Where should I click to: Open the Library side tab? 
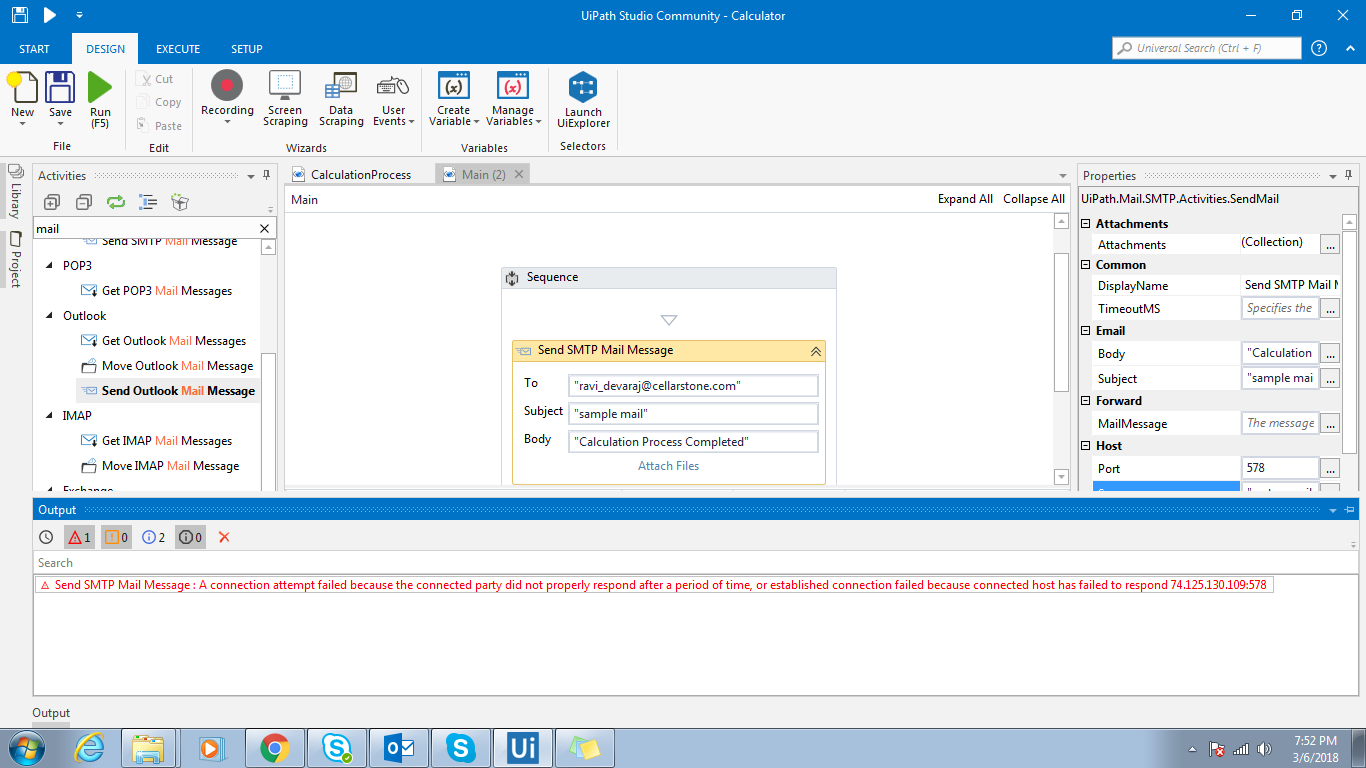[x=16, y=191]
